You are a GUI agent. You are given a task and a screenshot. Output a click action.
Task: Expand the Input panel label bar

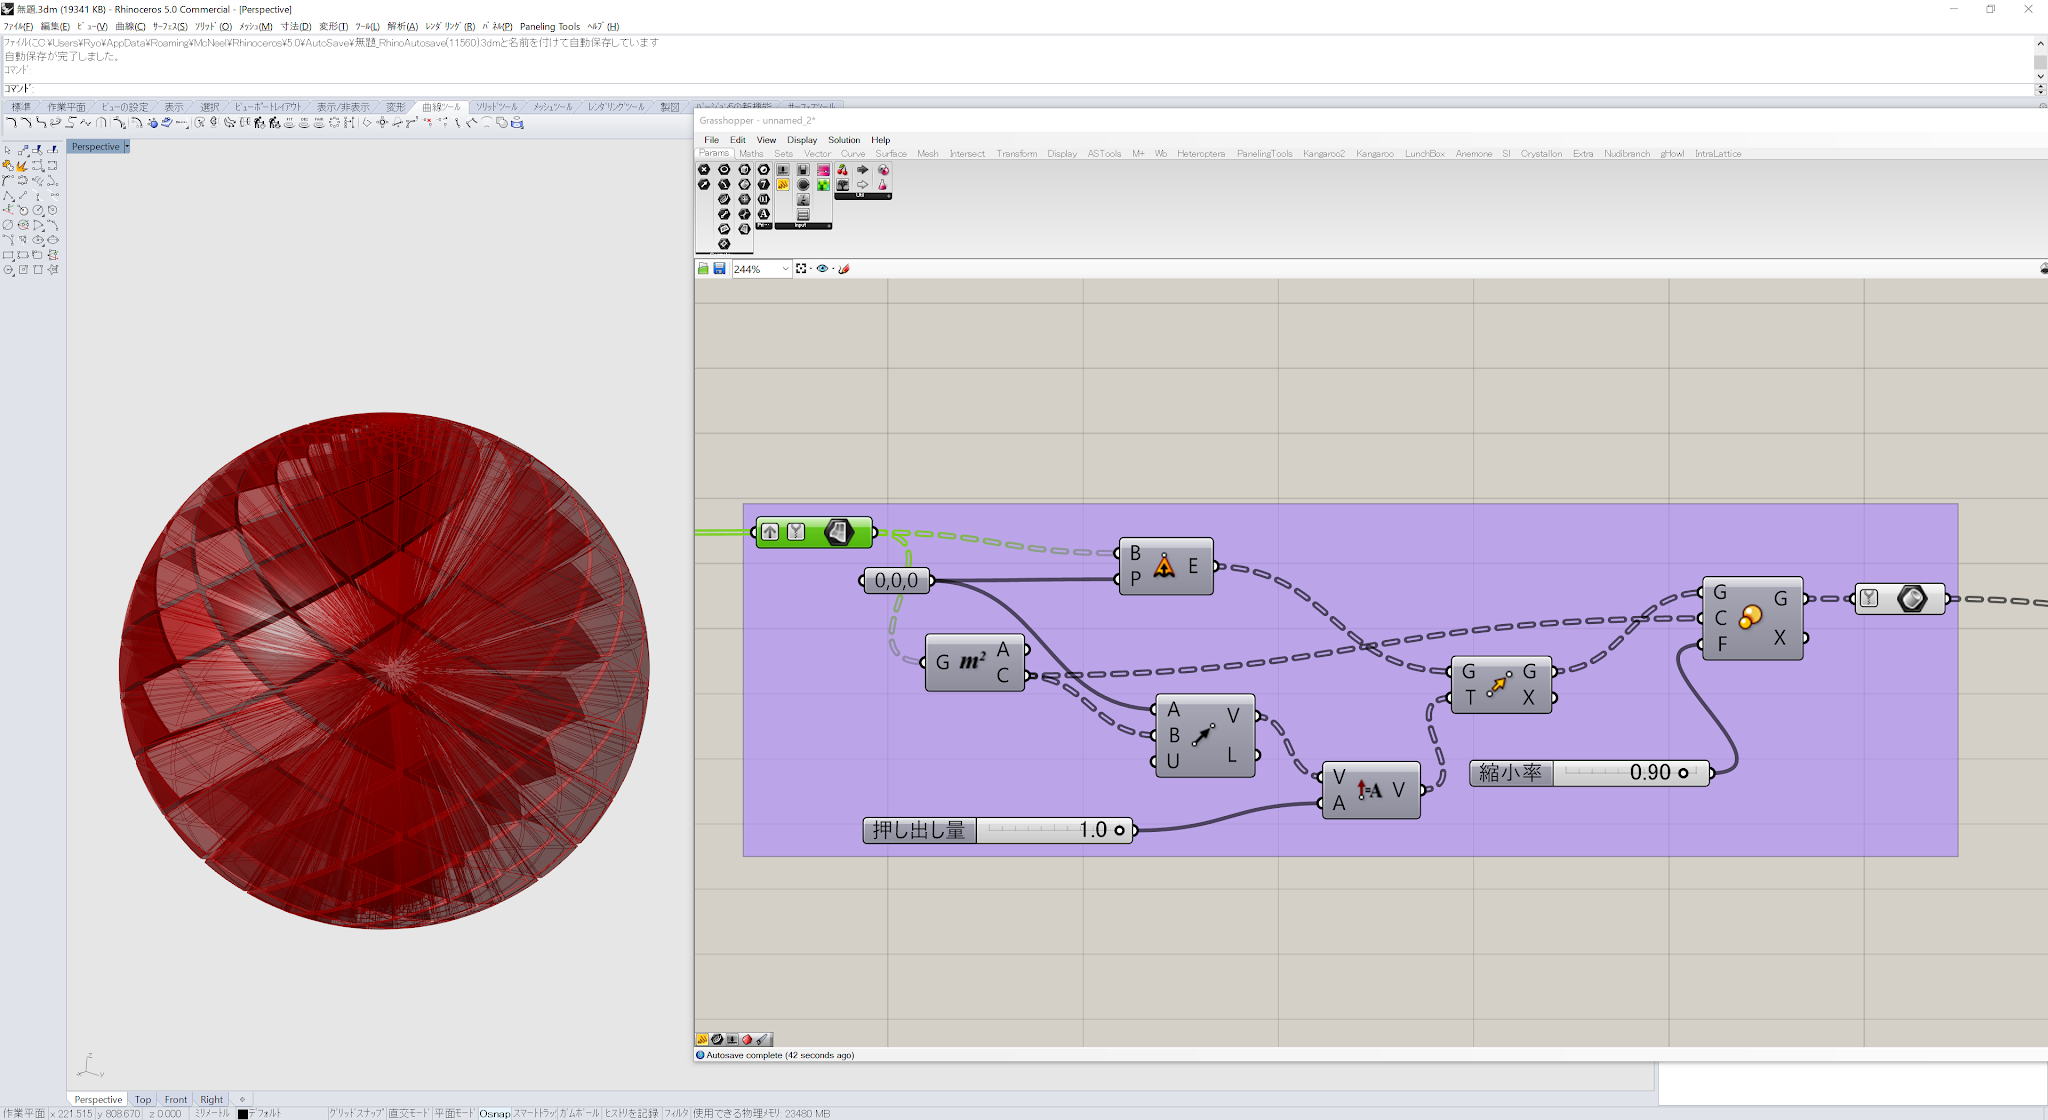[x=800, y=225]
